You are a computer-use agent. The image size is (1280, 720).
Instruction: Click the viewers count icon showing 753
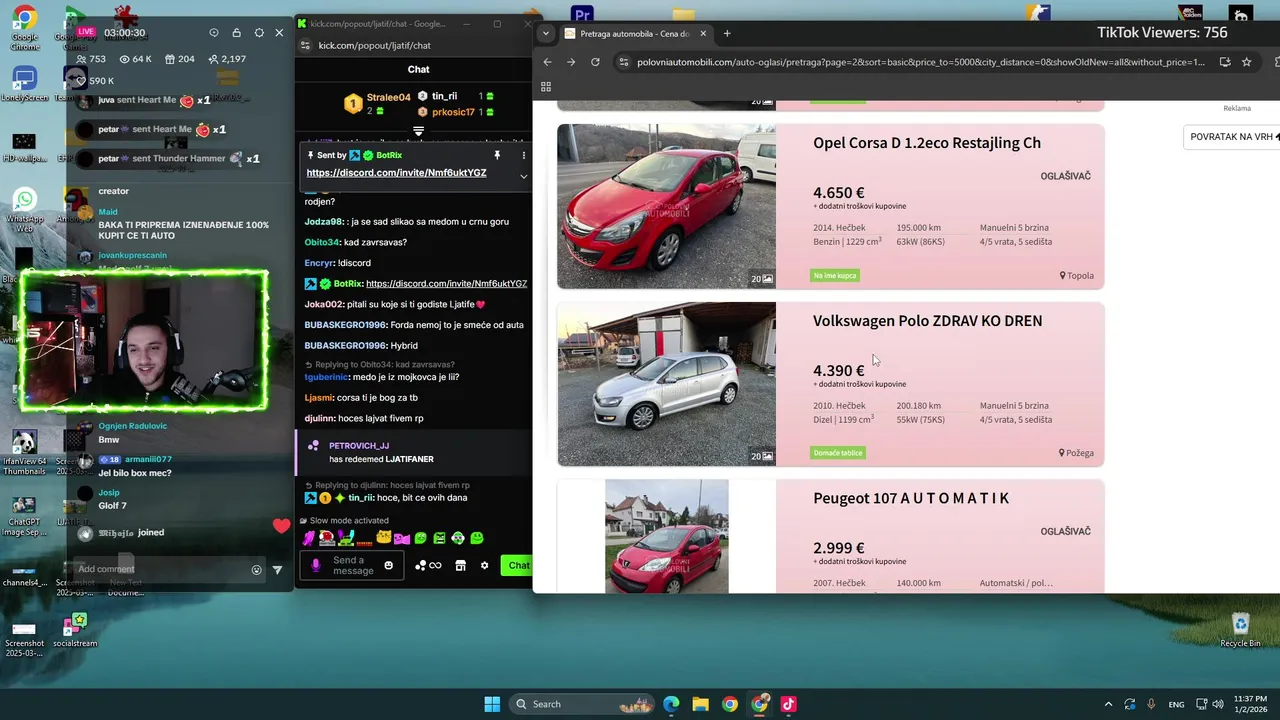81,59
